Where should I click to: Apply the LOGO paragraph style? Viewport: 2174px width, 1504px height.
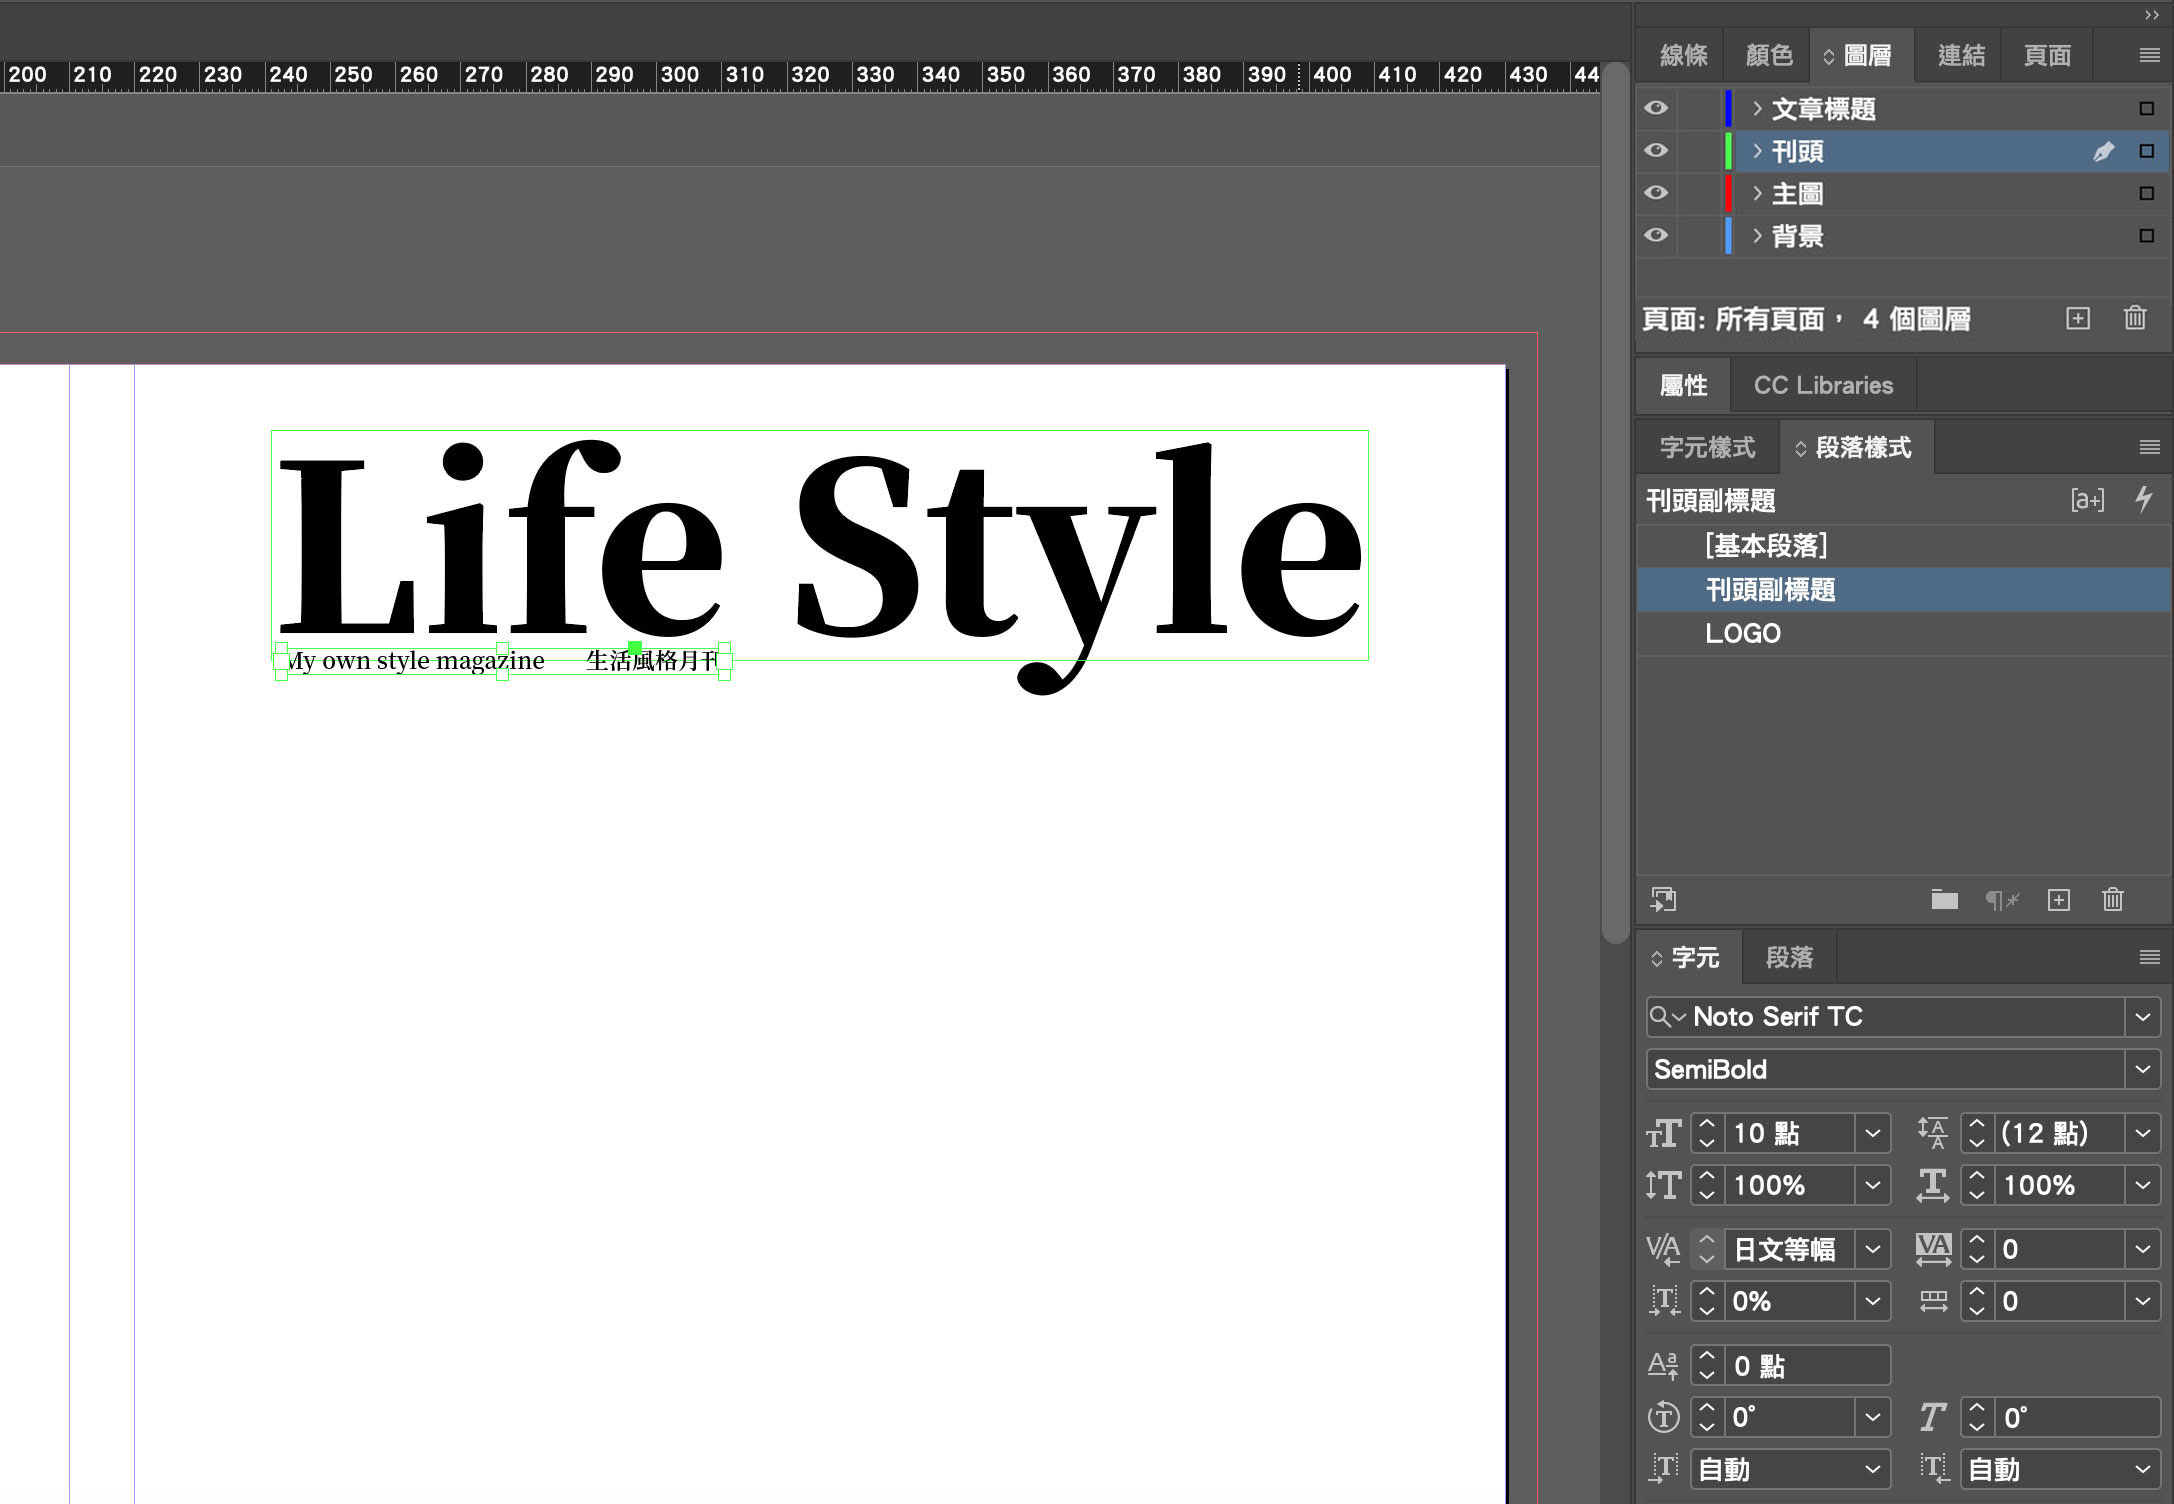point(1742,633)
